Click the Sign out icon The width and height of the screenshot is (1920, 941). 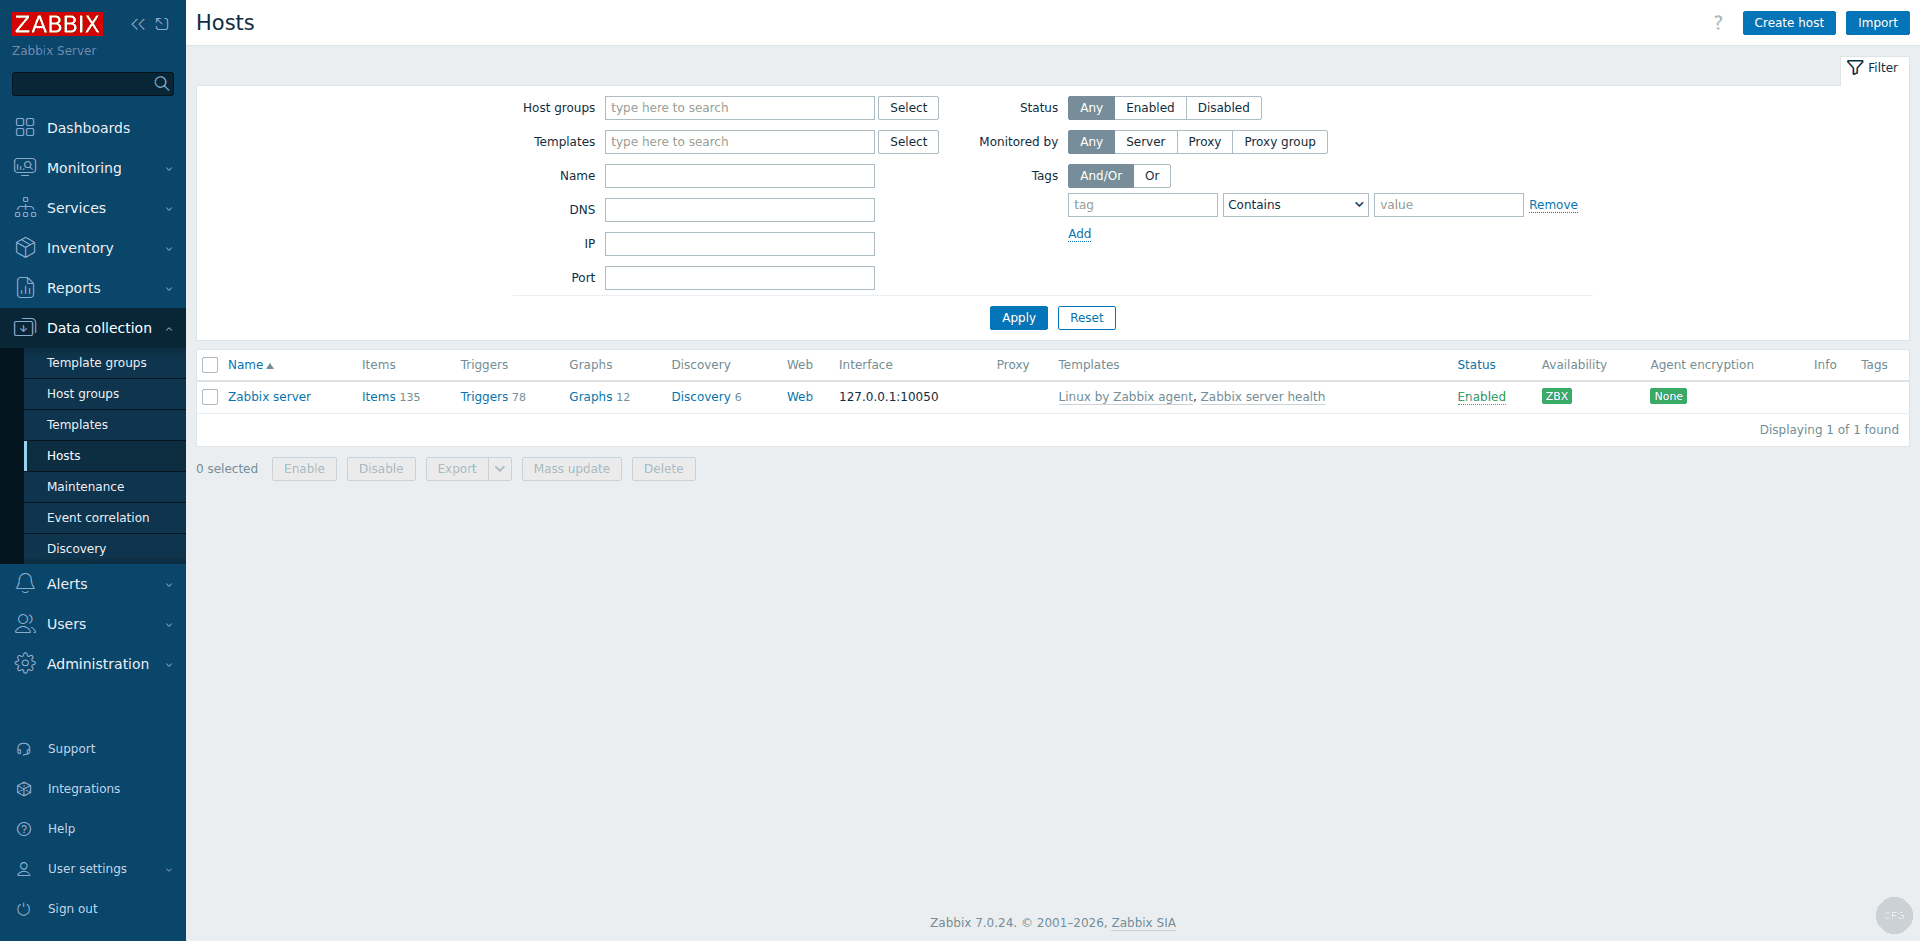click(x=23, y=909)
